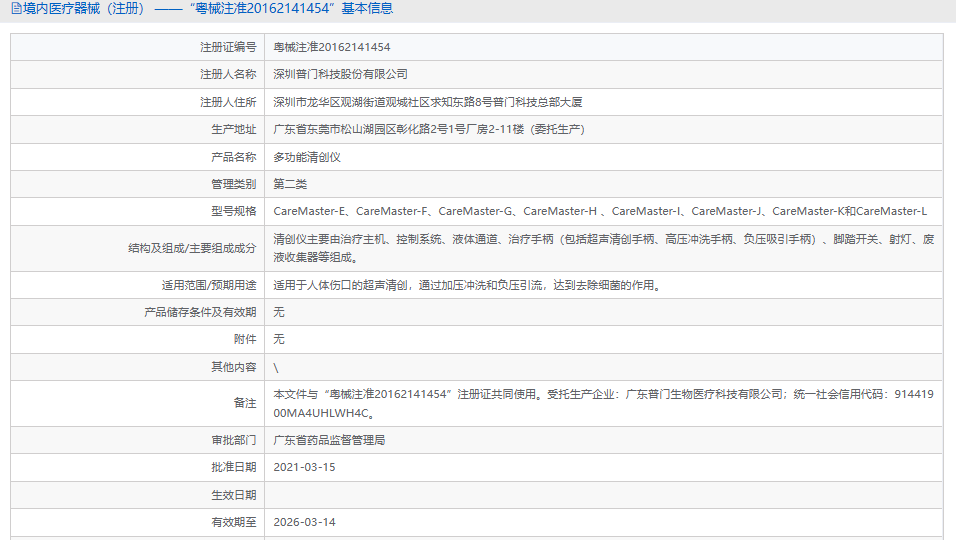Image resolution: width=956 pixels, height=540 pixels.
Task: Select the 无 value in 附件 row
Action: [279, 339]
